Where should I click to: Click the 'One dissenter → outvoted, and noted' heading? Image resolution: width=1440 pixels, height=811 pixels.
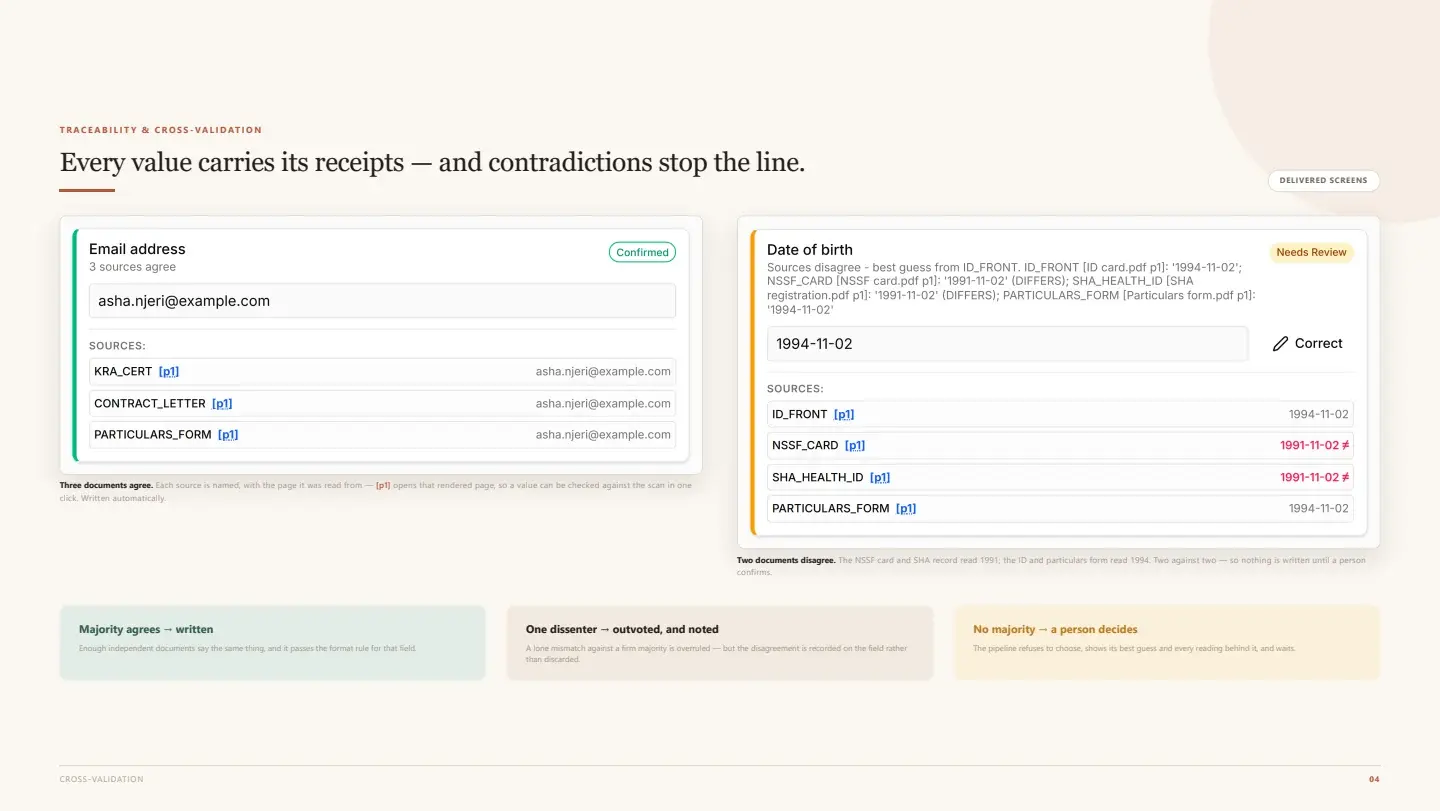coord(622,629)
